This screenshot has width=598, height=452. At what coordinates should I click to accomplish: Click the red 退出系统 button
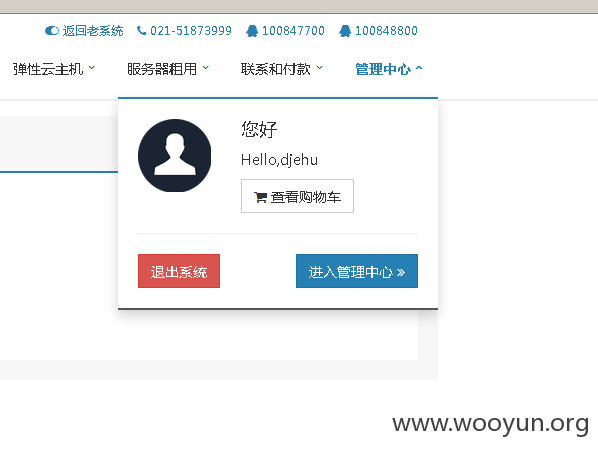click(x=179, y=271)
